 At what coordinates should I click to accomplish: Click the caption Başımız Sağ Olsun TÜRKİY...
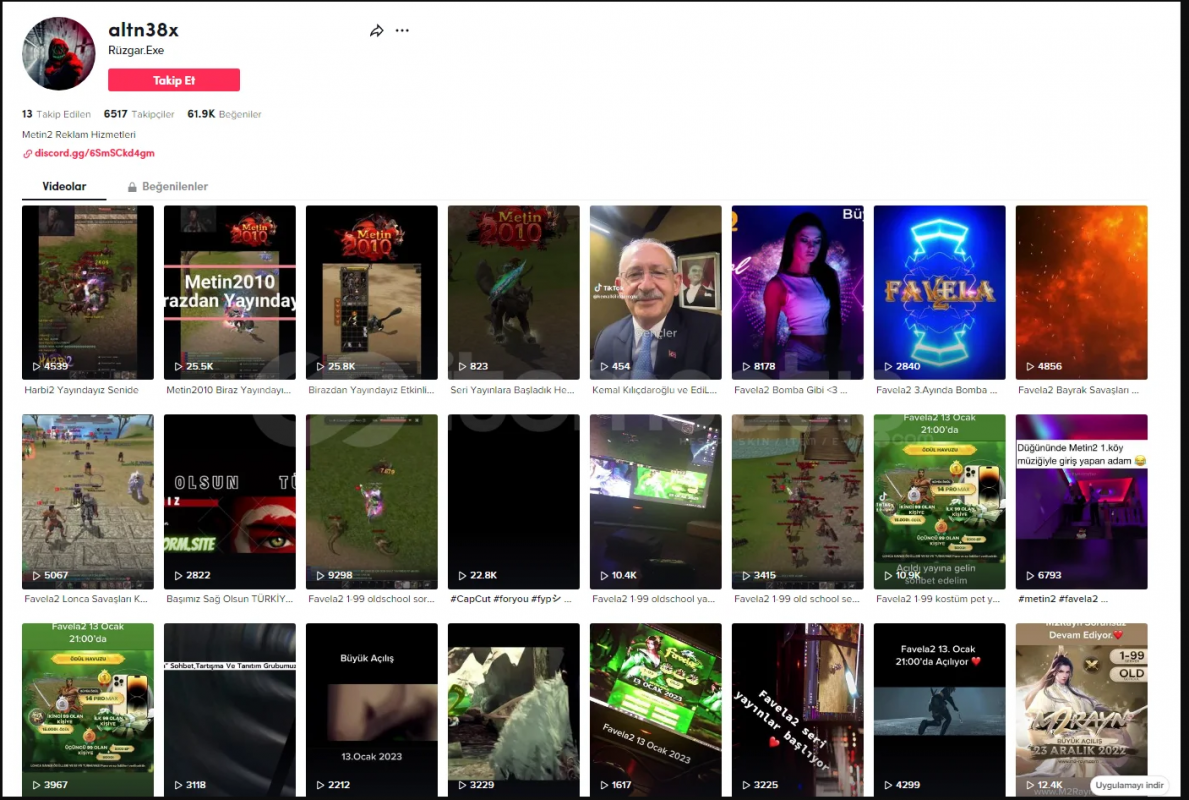(229, 598)
